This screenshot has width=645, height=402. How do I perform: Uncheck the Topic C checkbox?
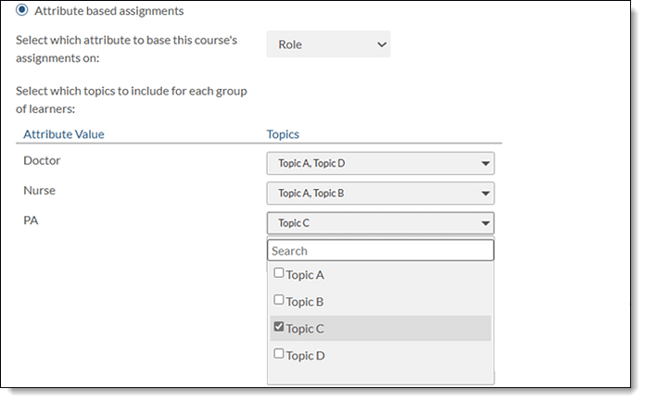(x=278, y=328)
